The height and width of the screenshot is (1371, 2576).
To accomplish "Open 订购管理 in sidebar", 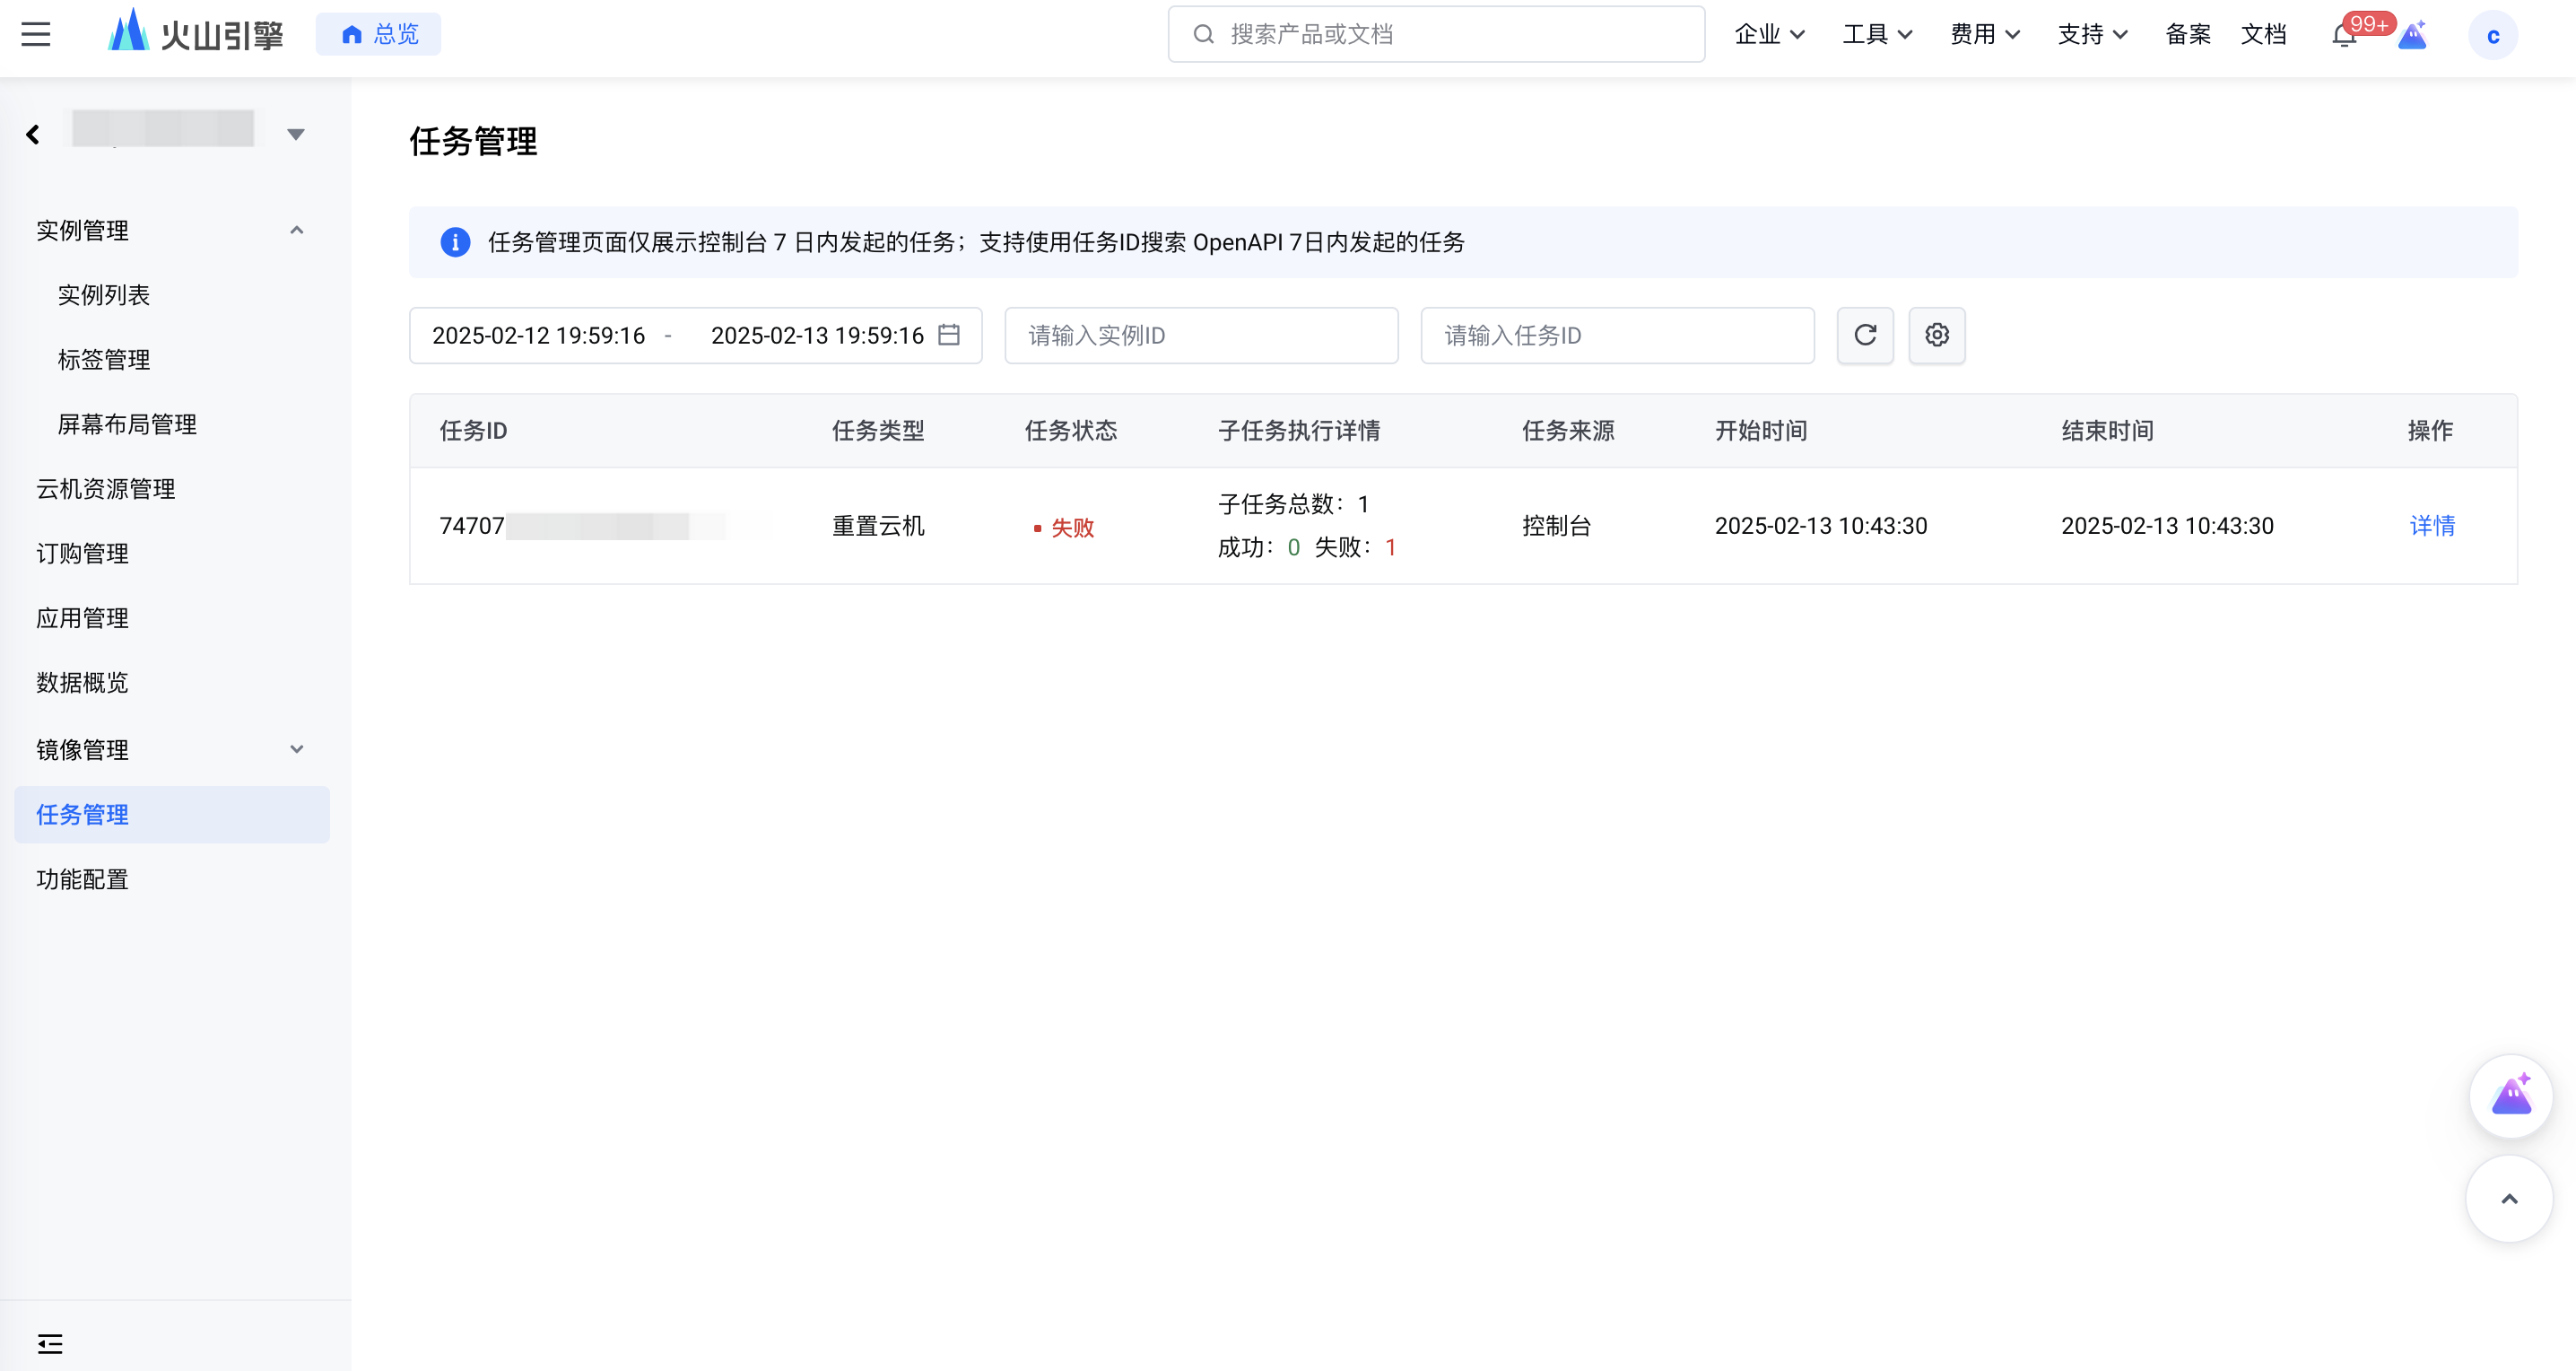I will click(83, 553).
